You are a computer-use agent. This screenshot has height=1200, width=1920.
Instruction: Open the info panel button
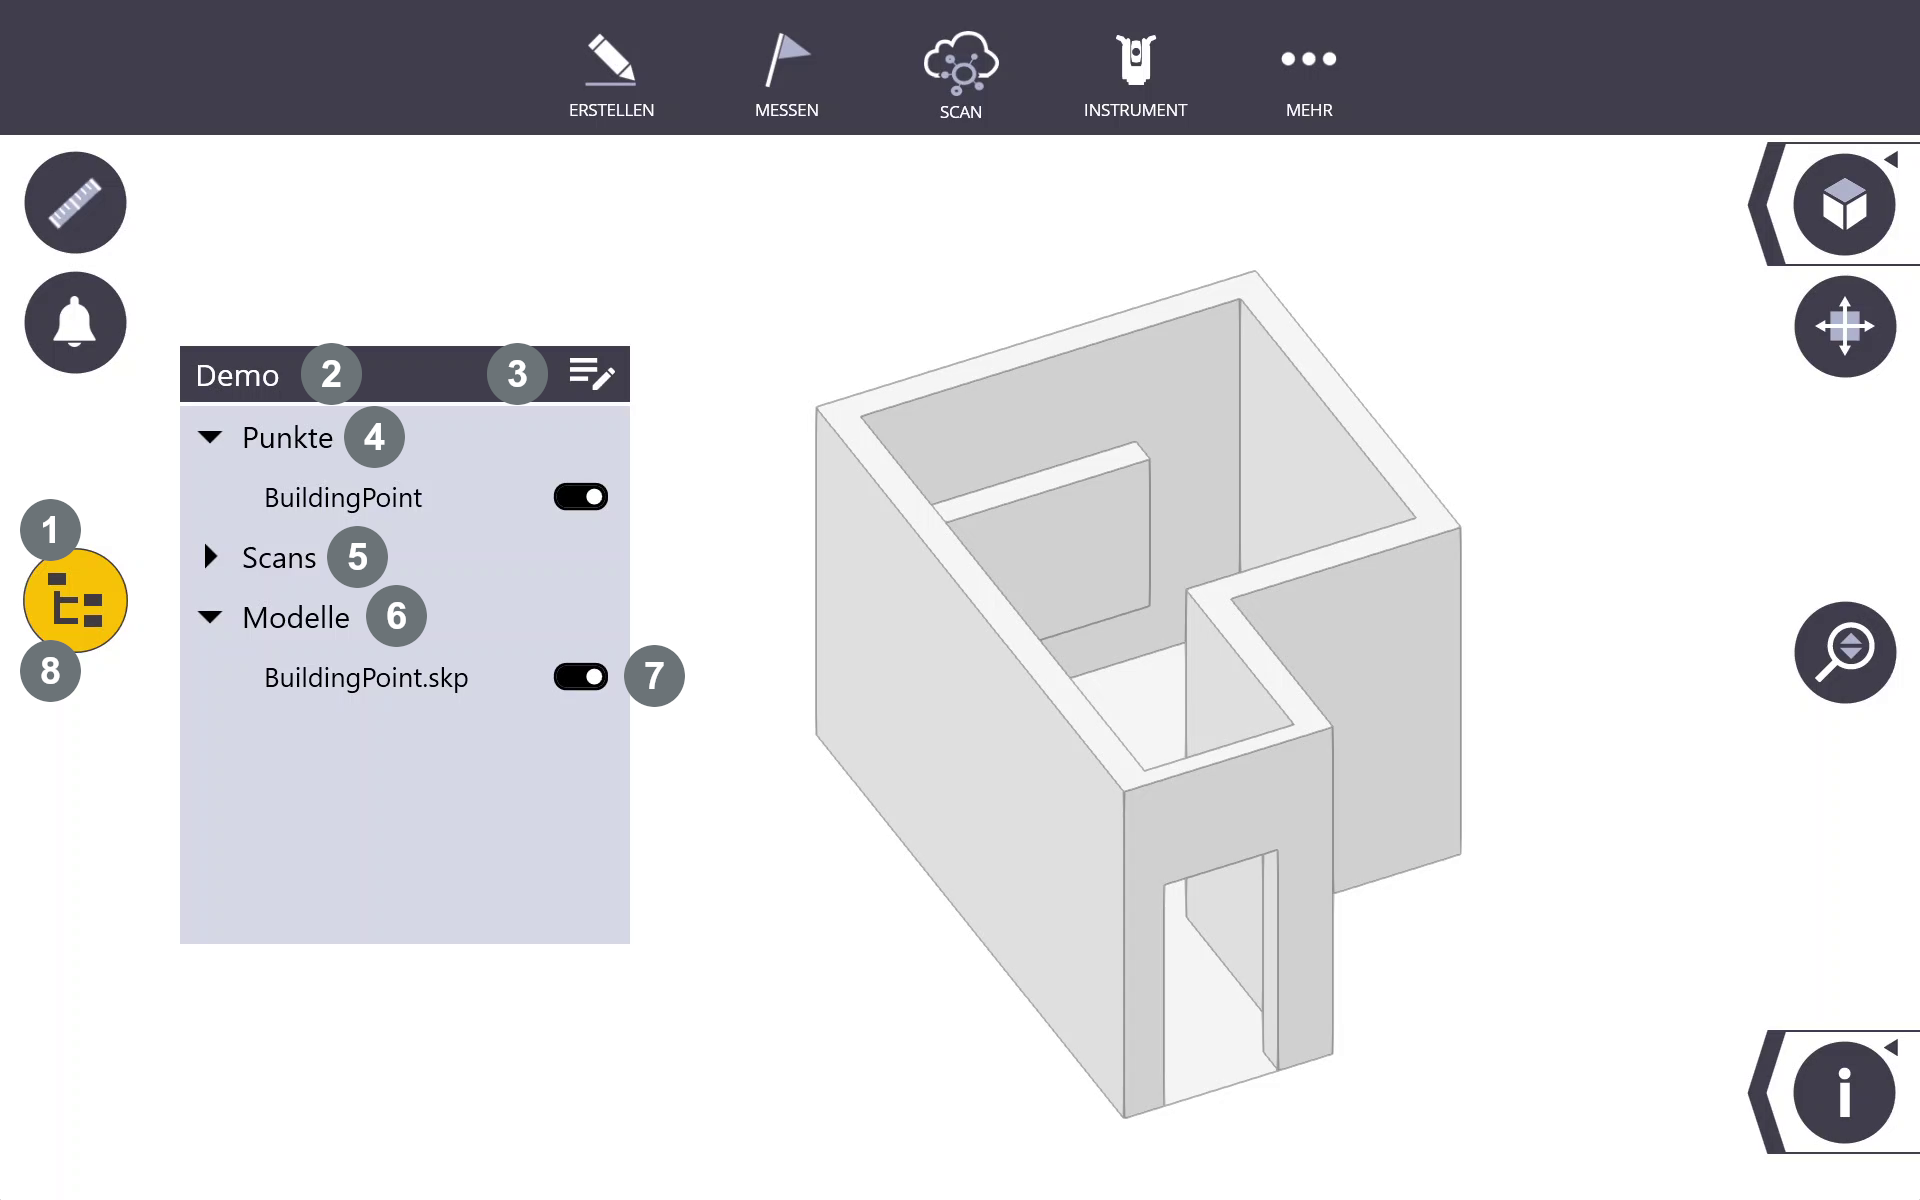[x=1844, y=1092]
